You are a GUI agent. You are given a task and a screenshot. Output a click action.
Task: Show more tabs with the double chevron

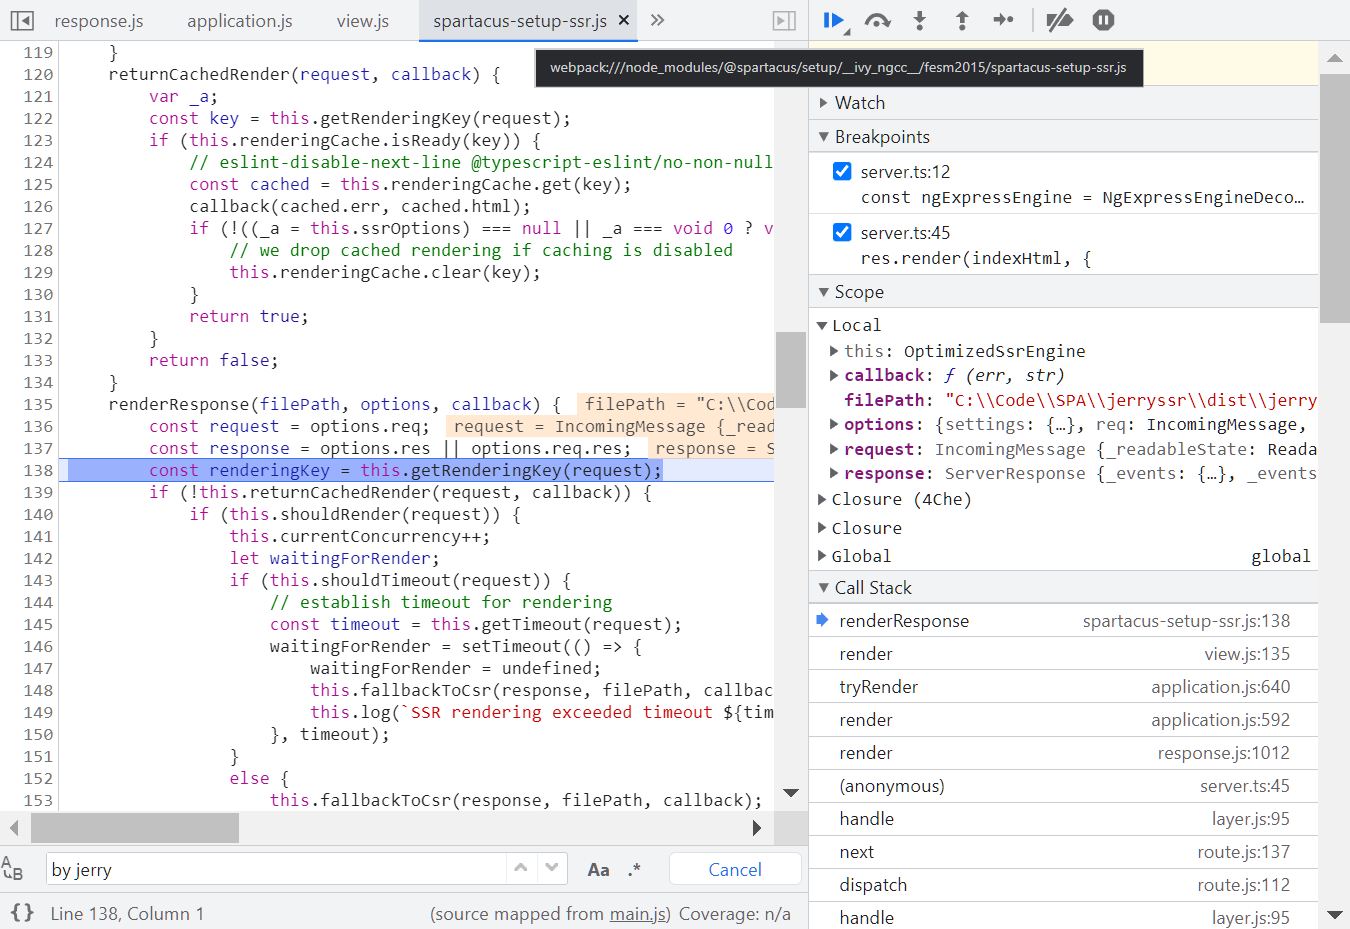click(657, 20)
